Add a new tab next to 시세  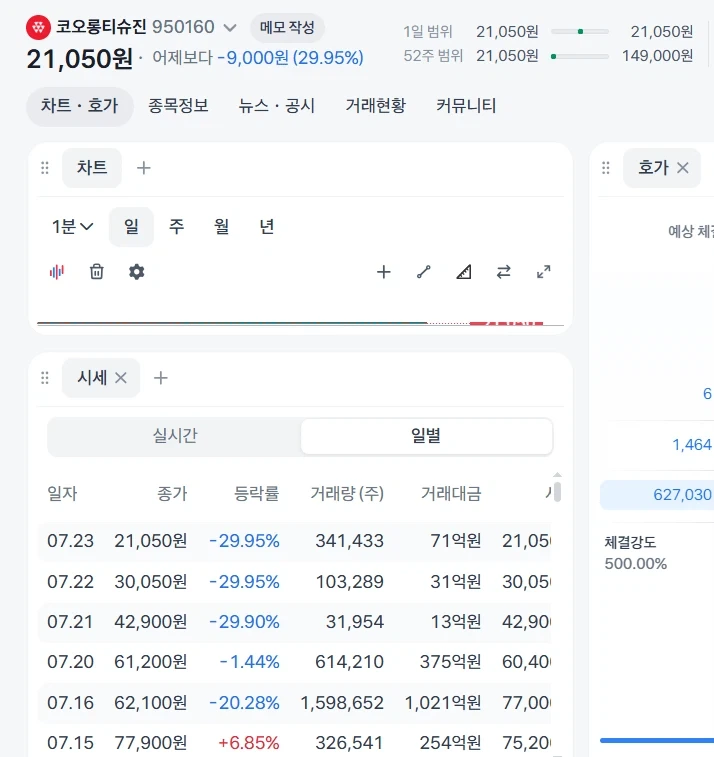(160, 378)
